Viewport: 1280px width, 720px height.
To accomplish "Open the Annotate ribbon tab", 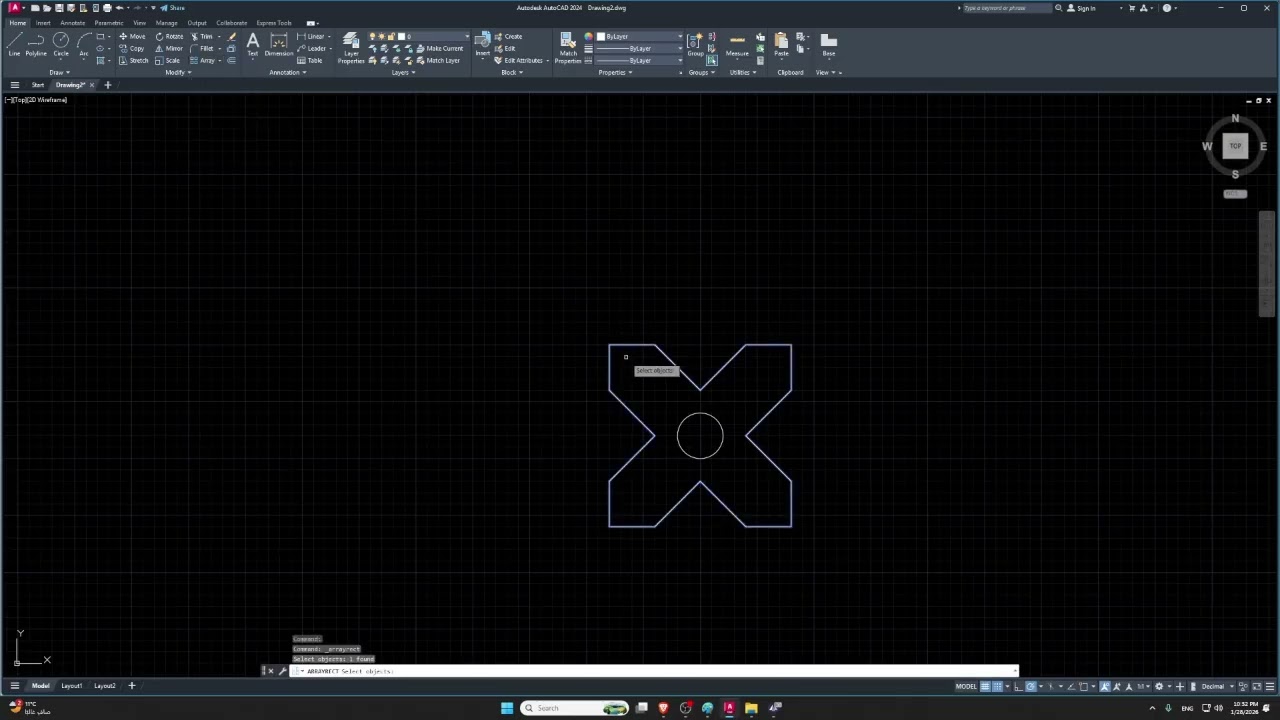I will click(x=72, y=23).
